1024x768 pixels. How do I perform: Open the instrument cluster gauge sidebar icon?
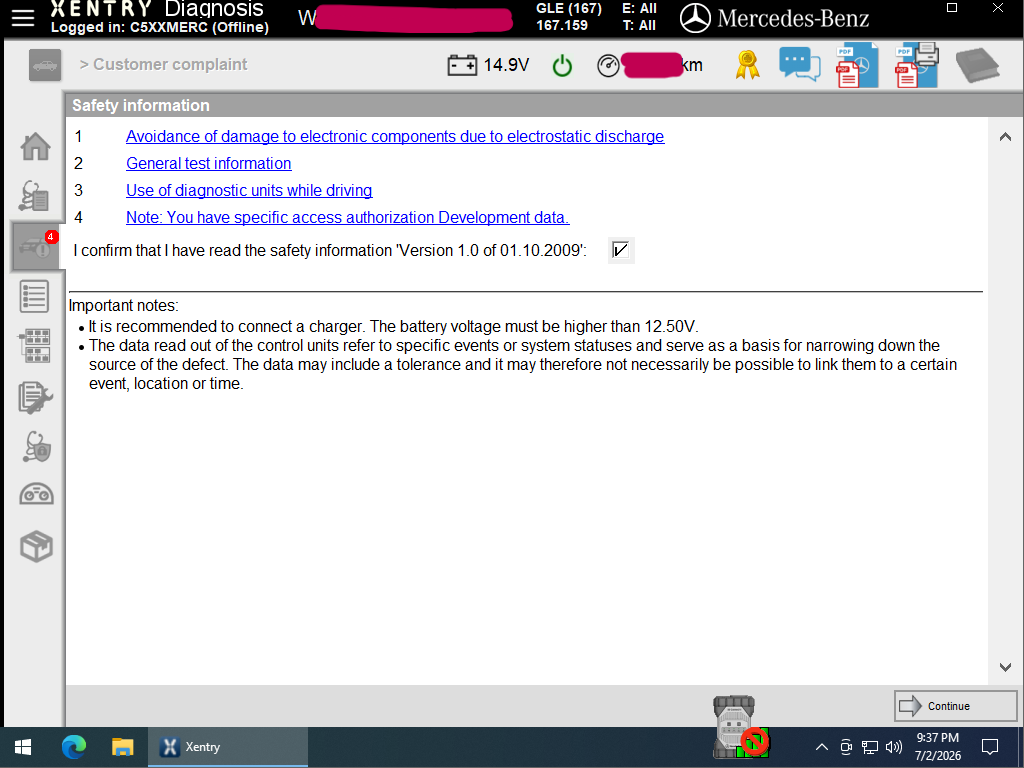(x=37, y=494)
